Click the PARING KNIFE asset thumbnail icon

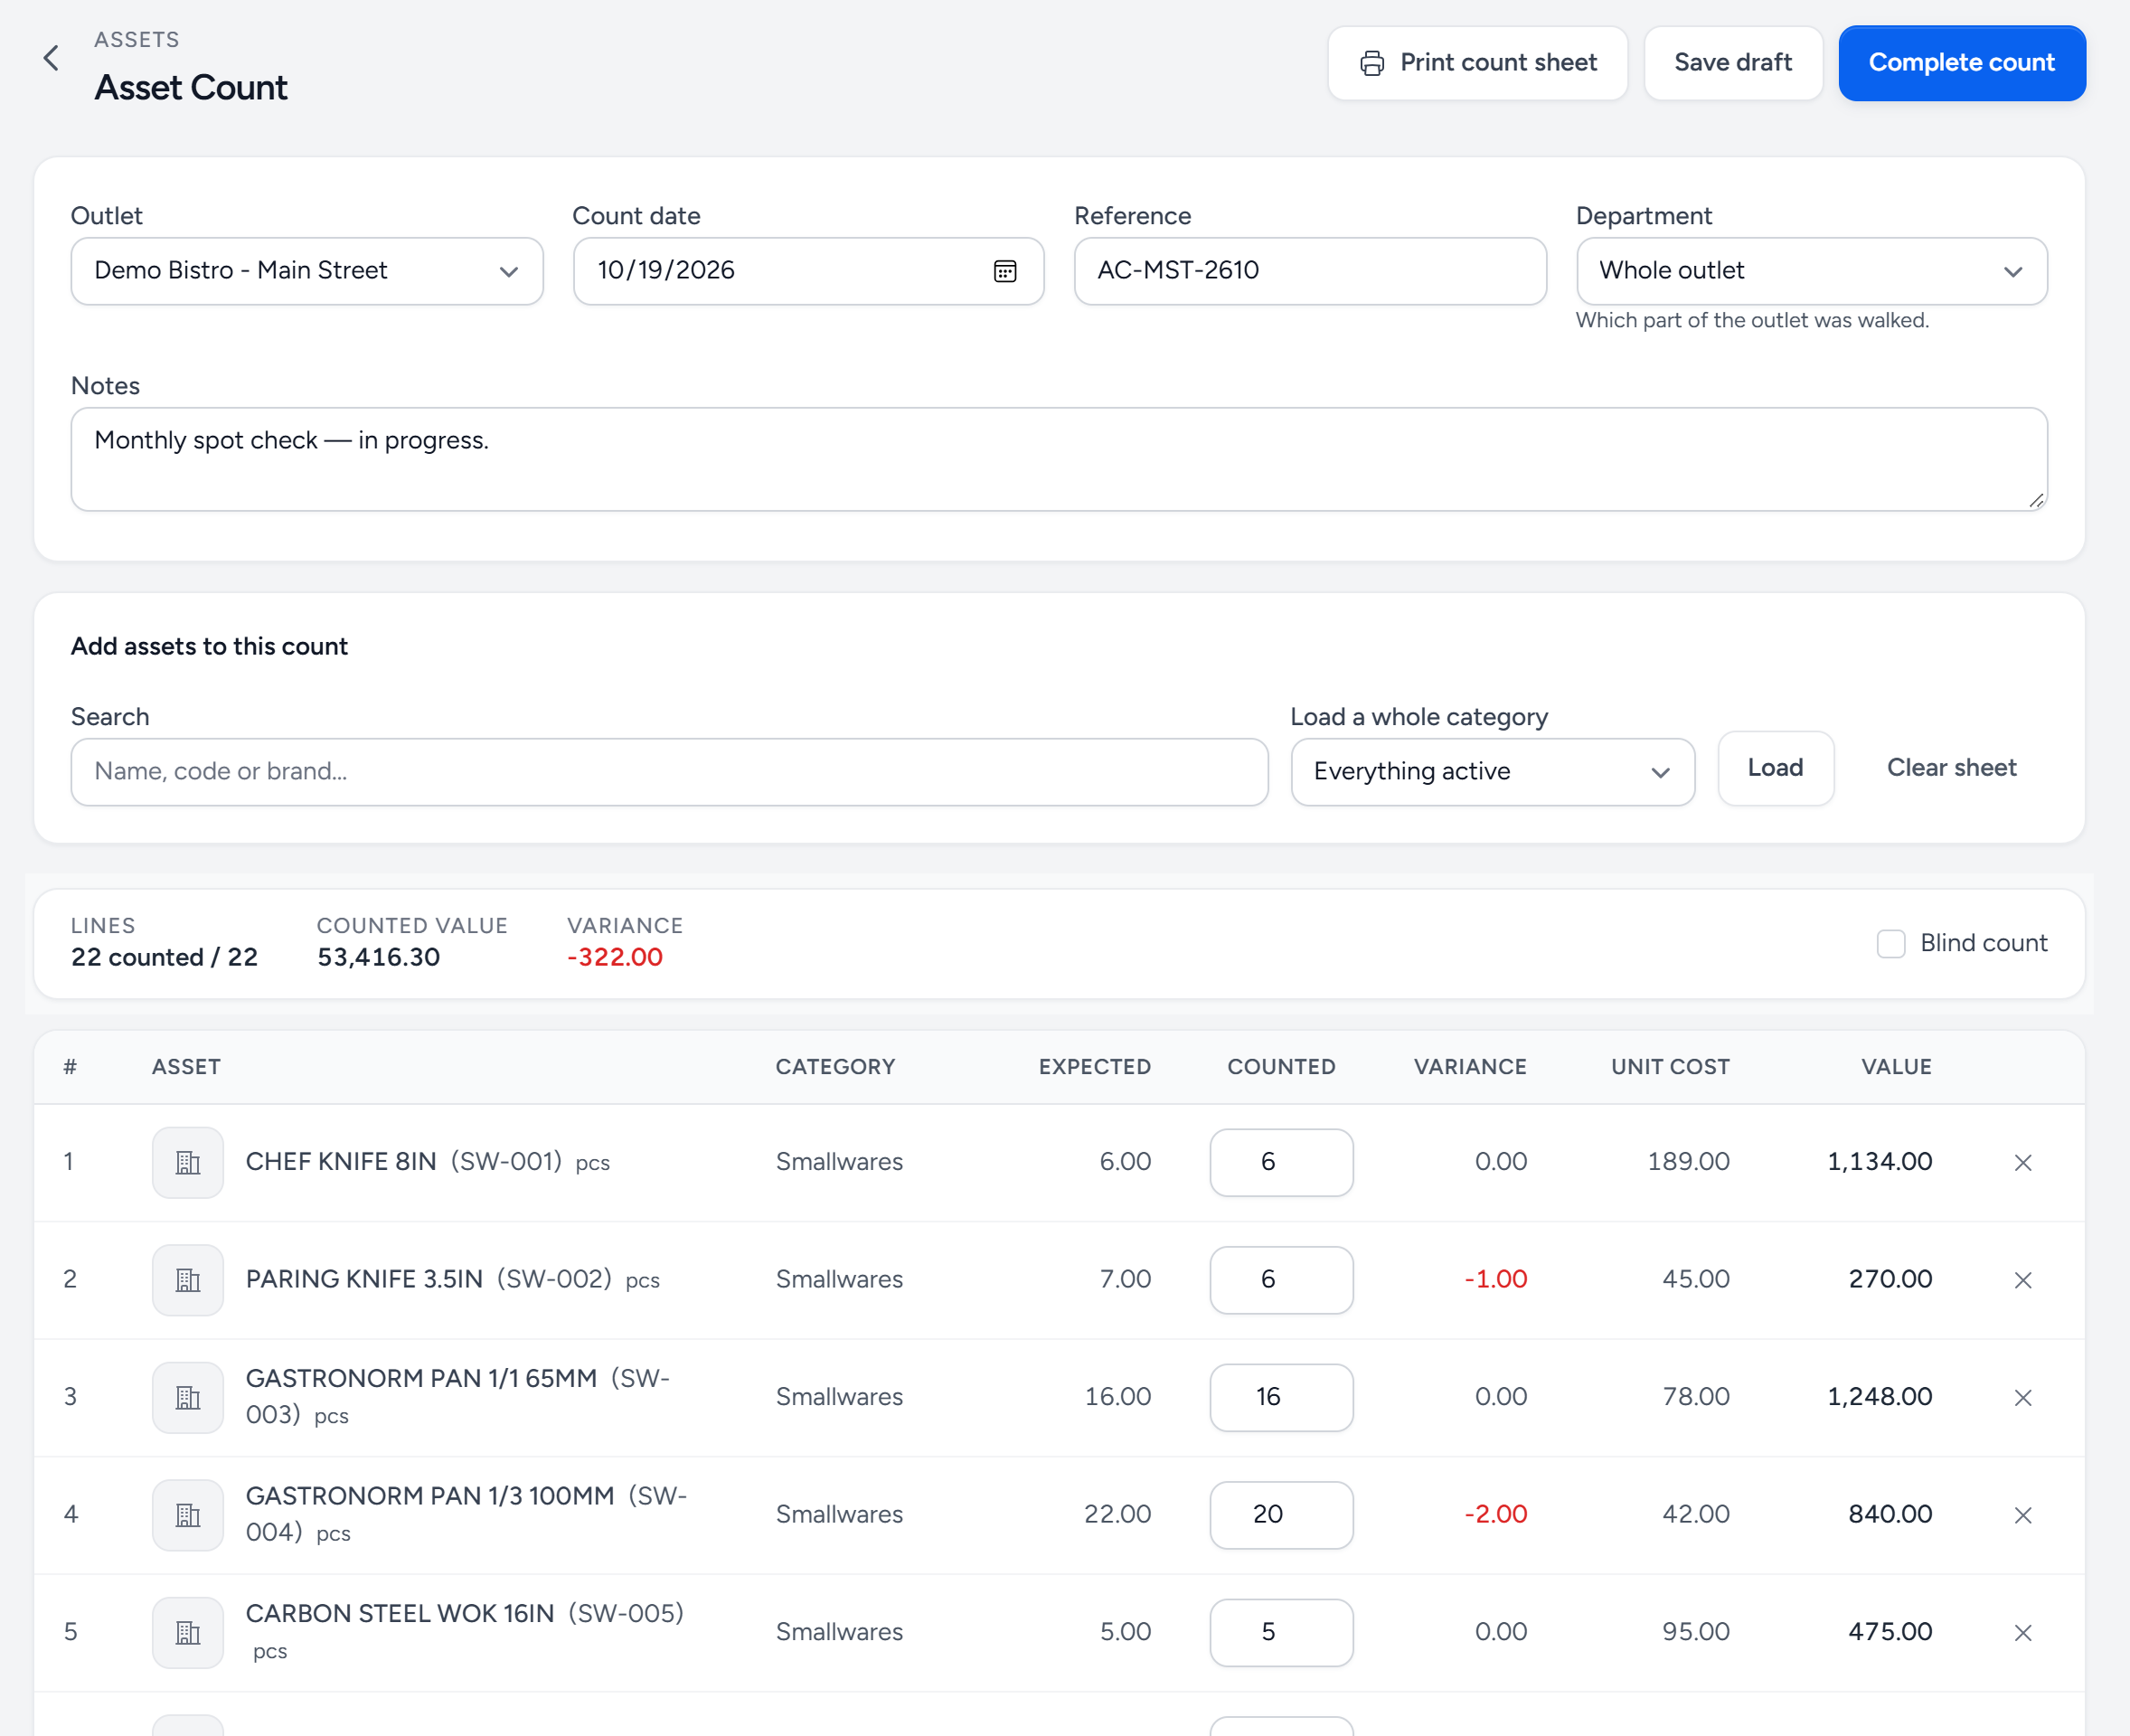click(188, 1280)
